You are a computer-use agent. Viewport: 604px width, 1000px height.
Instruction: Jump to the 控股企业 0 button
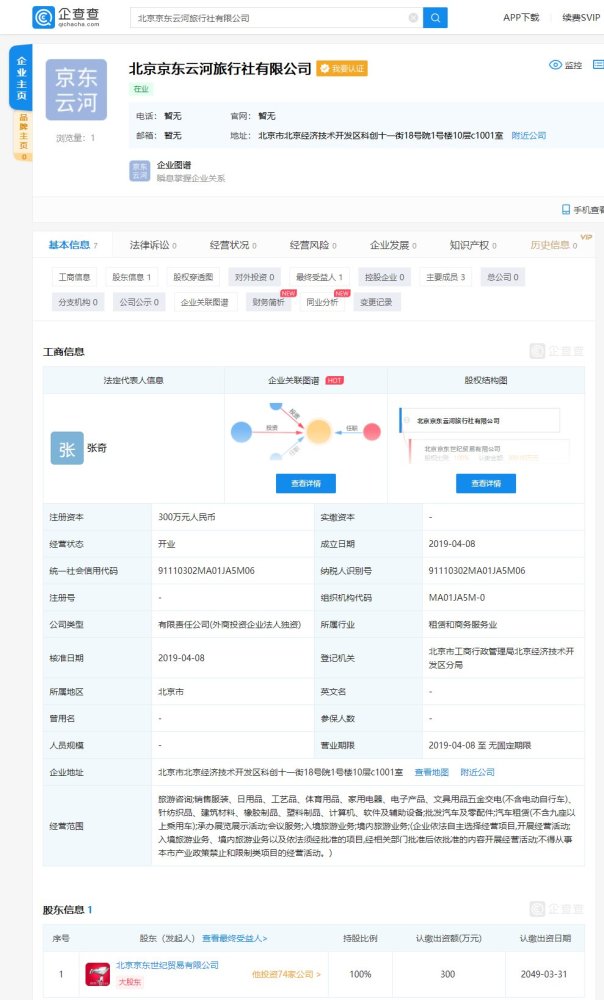pyautogui.click(x=384, y=277)
